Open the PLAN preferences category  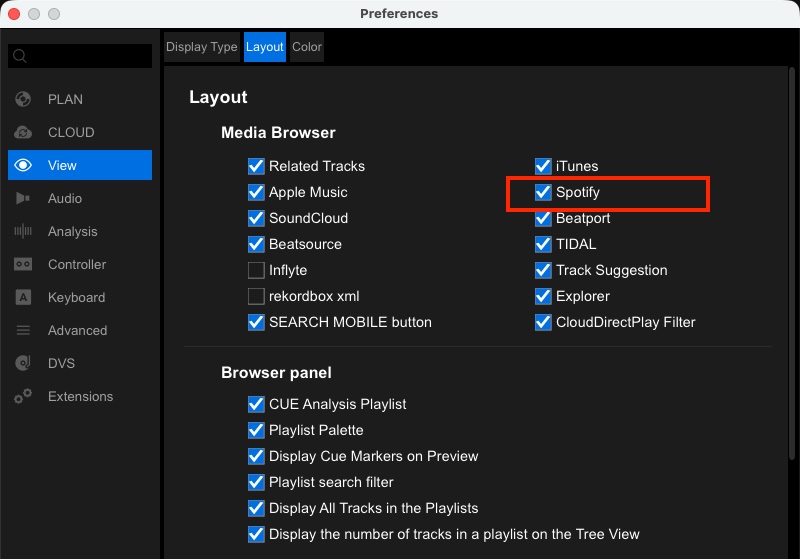point(65,99)
